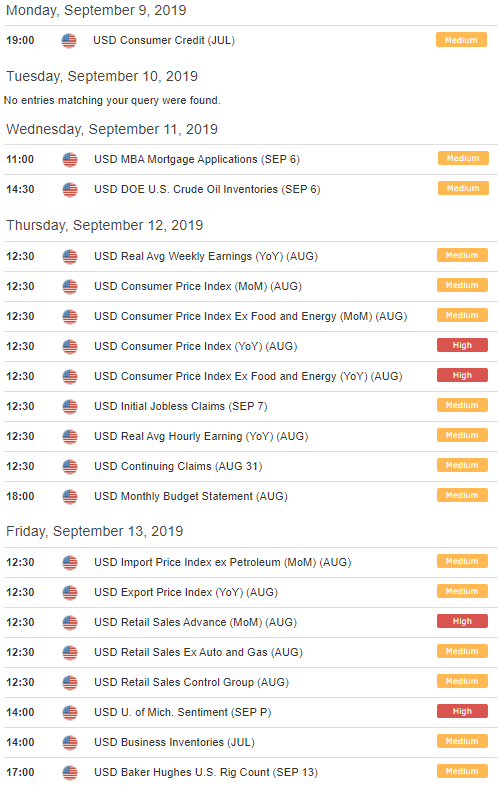The height and width of the screenshot is (786, 498).
Task: Open USD Retail Sales Control Group (AUG)
Action: (x=191, y=683)
